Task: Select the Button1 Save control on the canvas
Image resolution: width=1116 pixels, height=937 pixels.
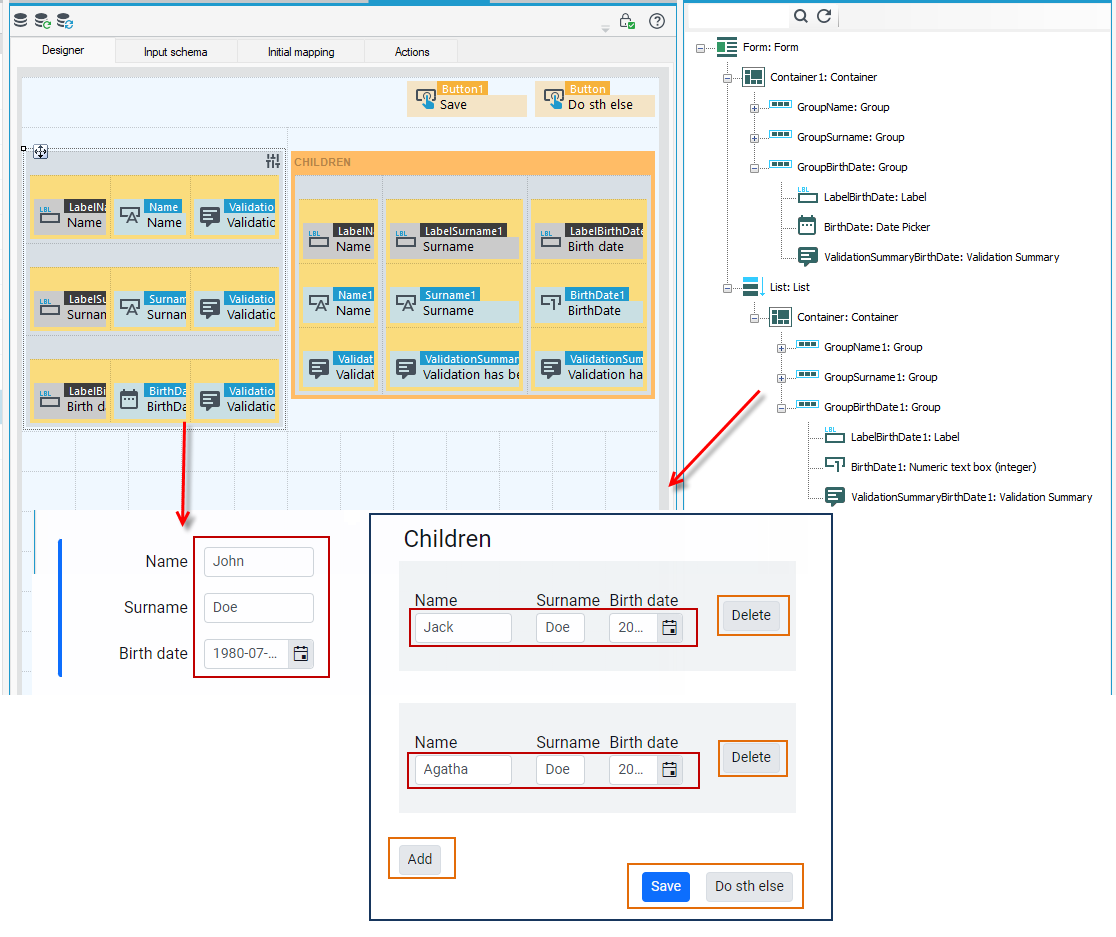Action: point(467,98)
